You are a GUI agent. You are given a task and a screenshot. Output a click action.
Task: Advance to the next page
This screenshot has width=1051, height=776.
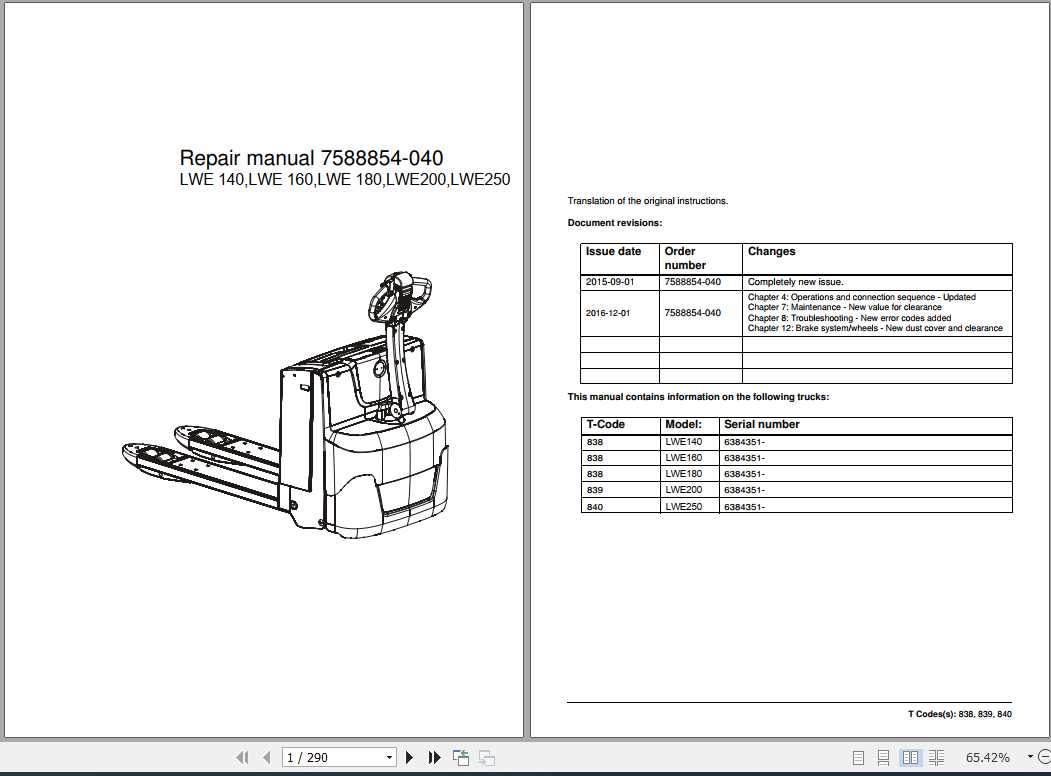click(x=410, y=757)
